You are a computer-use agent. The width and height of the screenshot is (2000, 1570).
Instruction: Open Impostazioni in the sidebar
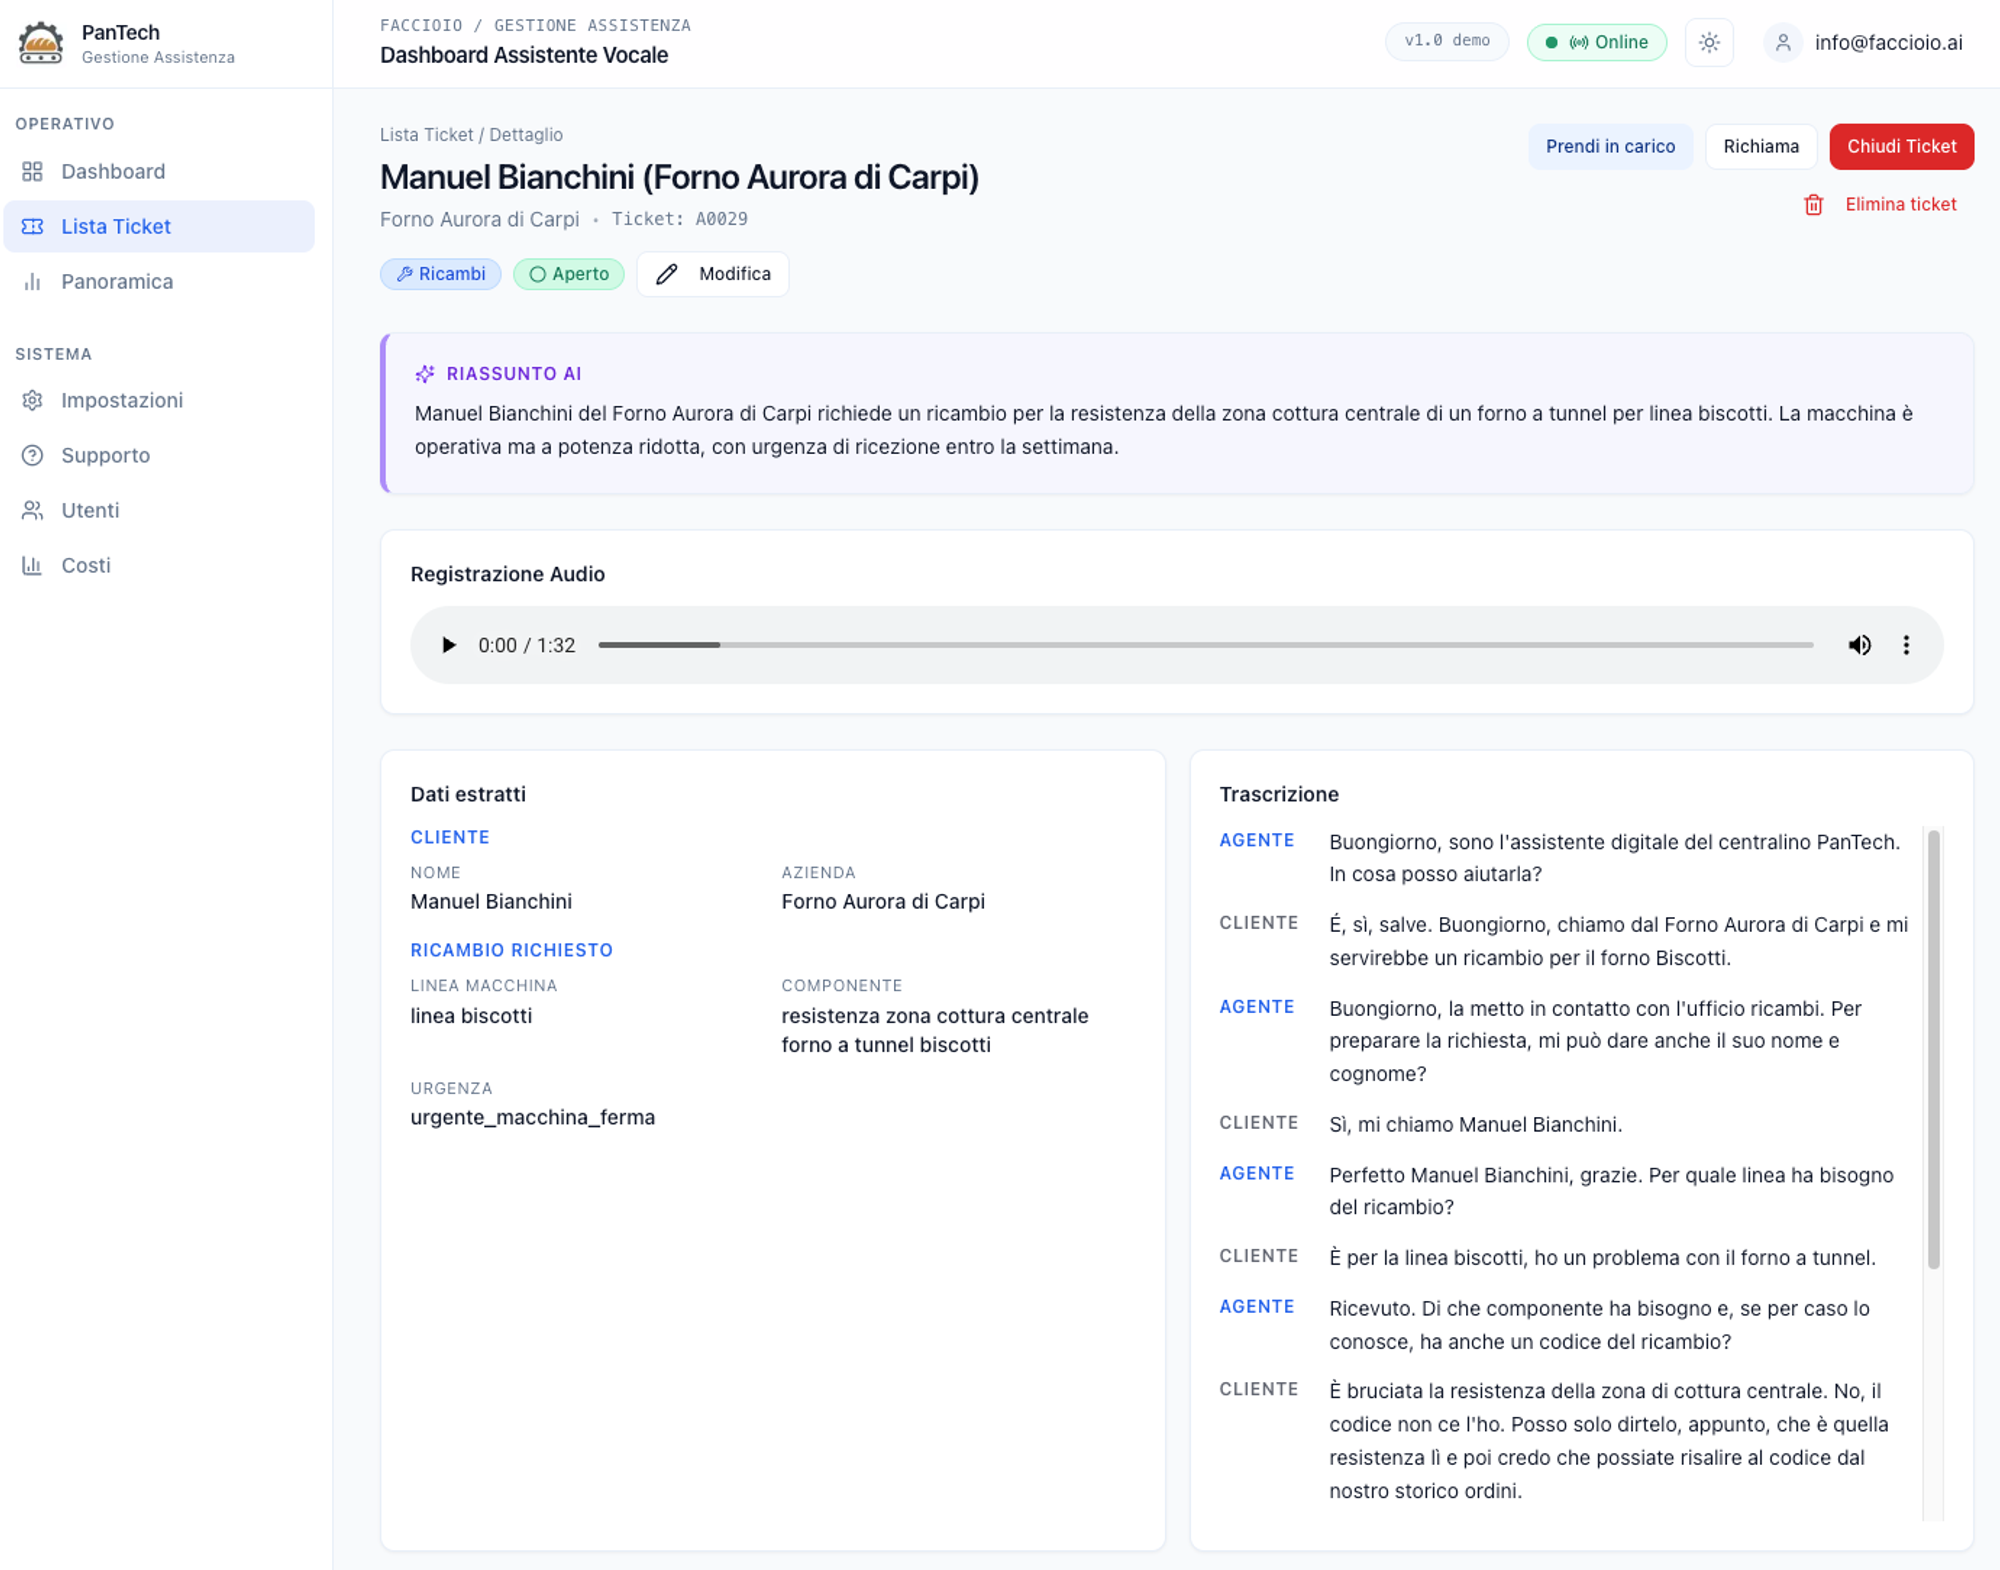[159, 400]
